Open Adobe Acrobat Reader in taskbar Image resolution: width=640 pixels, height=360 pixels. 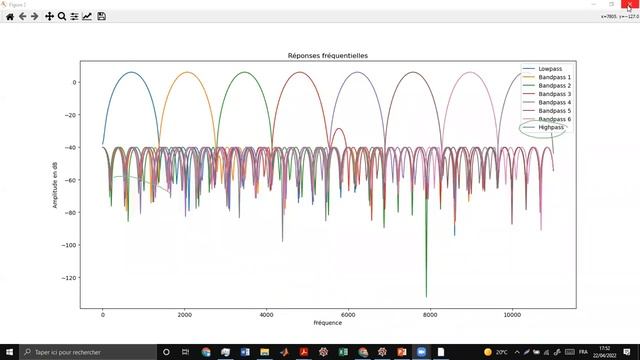click(304, 352)
